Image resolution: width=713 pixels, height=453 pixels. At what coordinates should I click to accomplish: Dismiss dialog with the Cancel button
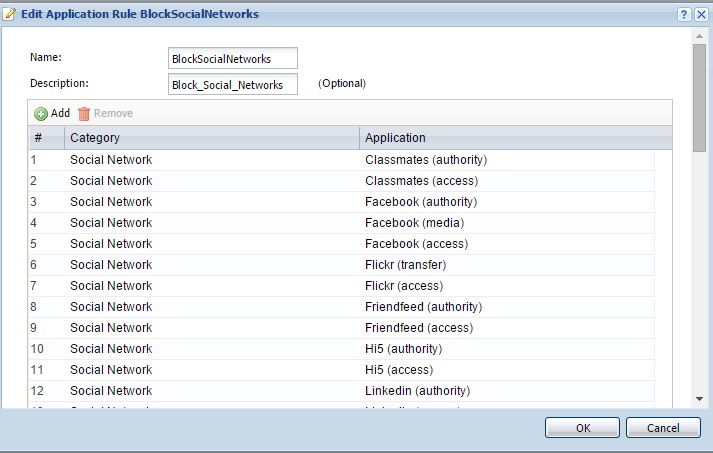click(x=663, y=428)
